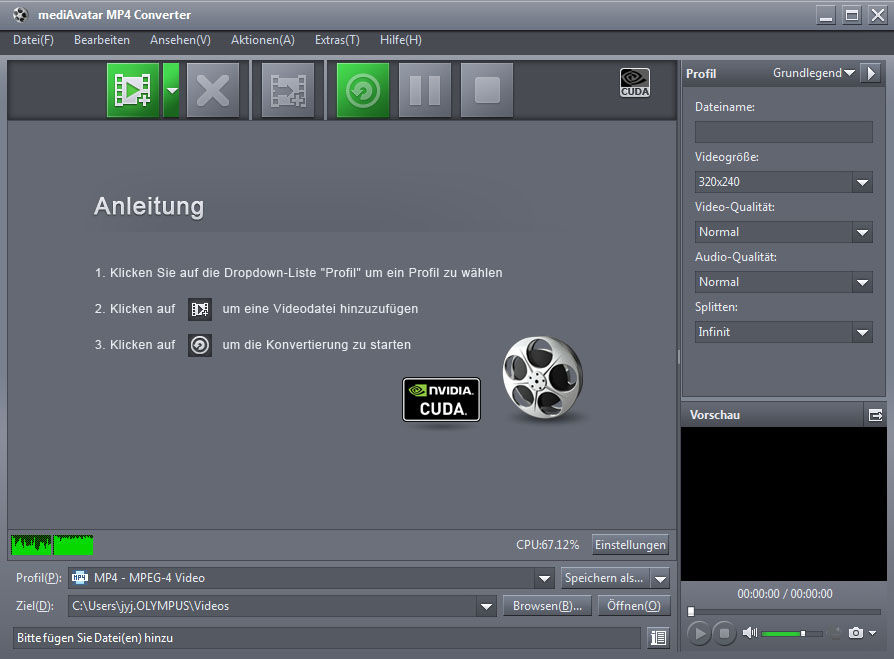Image resolution: width=894 pixels, height=659 pixels.
Task: Click the Anleitung heading
Action: coord(149,206)
